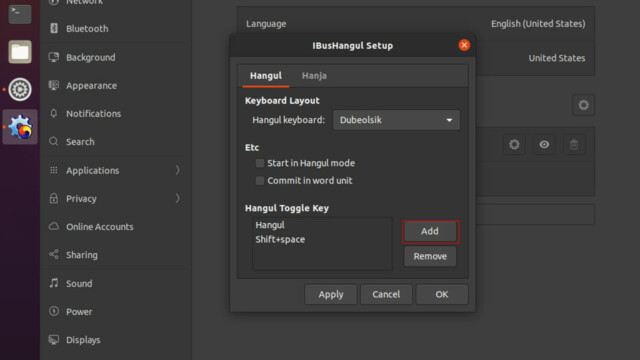640x360 pixels.
Task: Click gear icon beside input source row
Action: (514, 144)
